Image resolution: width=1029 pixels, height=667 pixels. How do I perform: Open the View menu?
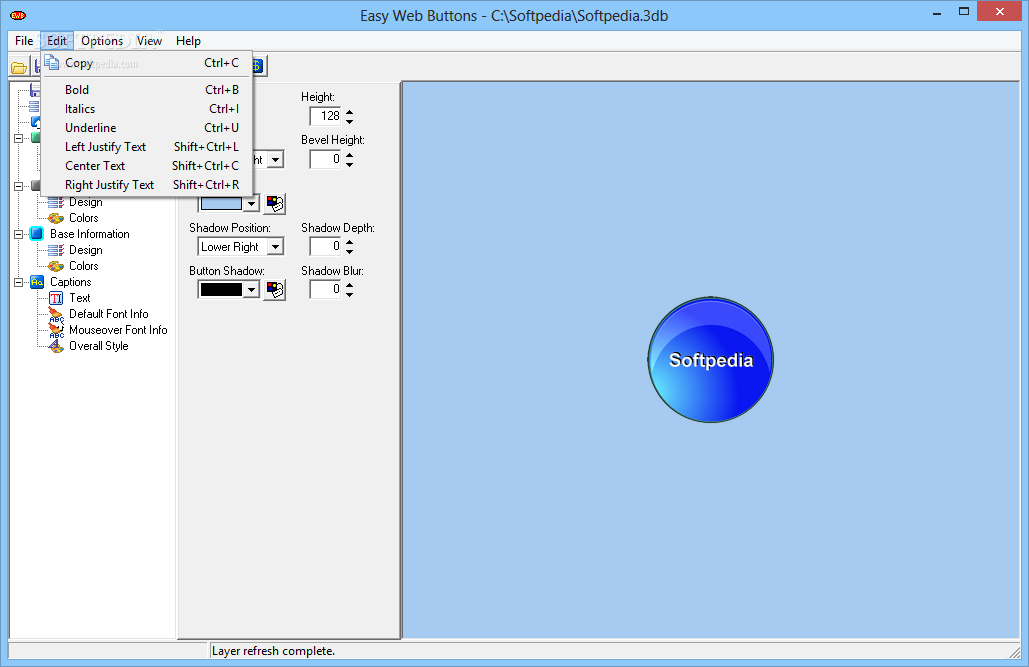click(149, 41)
